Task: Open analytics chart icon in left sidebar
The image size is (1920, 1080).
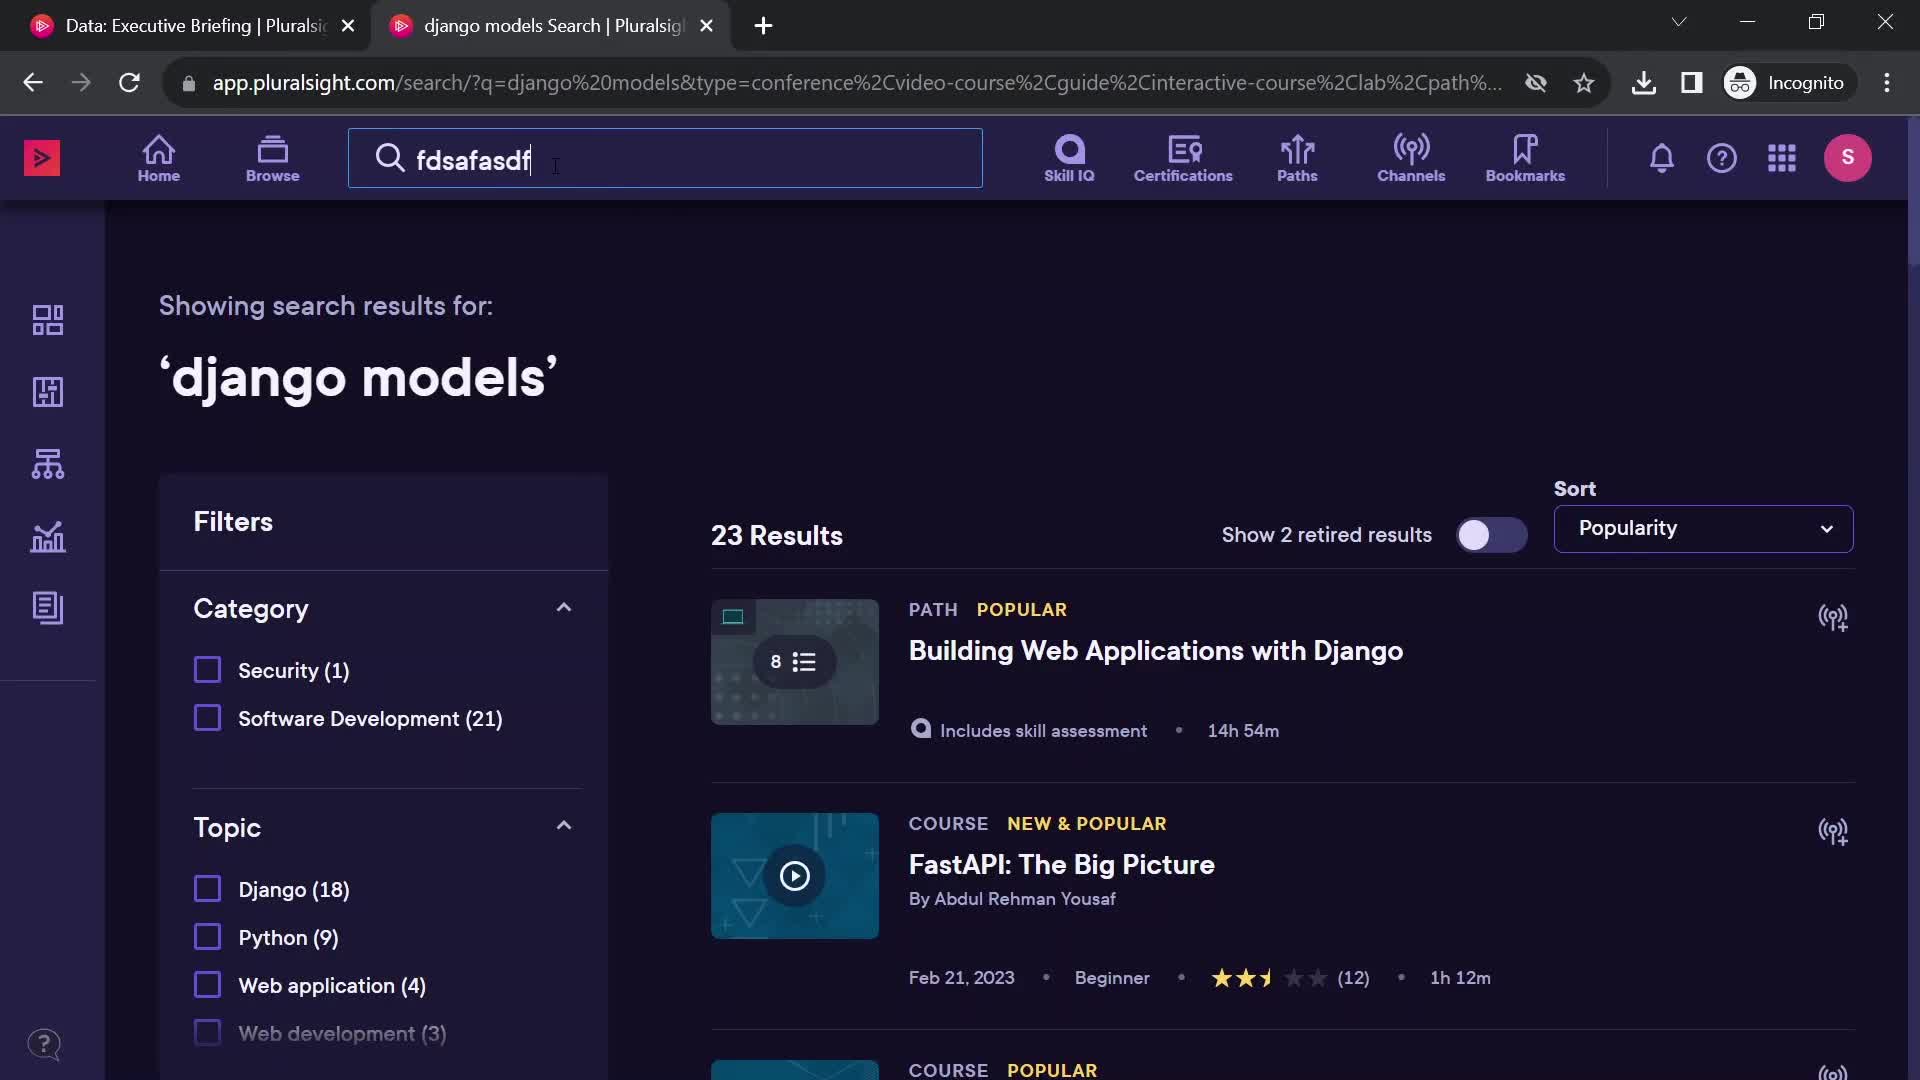Action: (48, 537)
